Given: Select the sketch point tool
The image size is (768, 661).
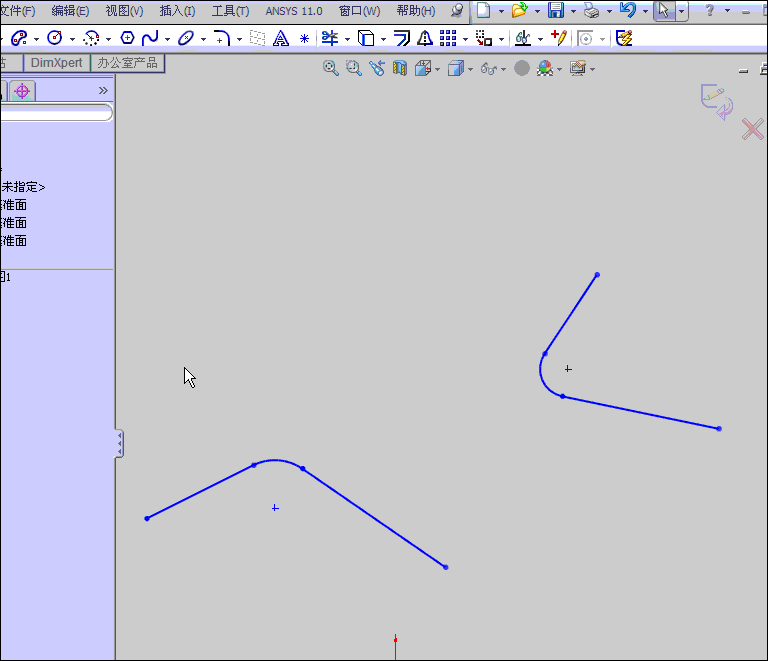Looking at the screenshot, I should 305,38.
